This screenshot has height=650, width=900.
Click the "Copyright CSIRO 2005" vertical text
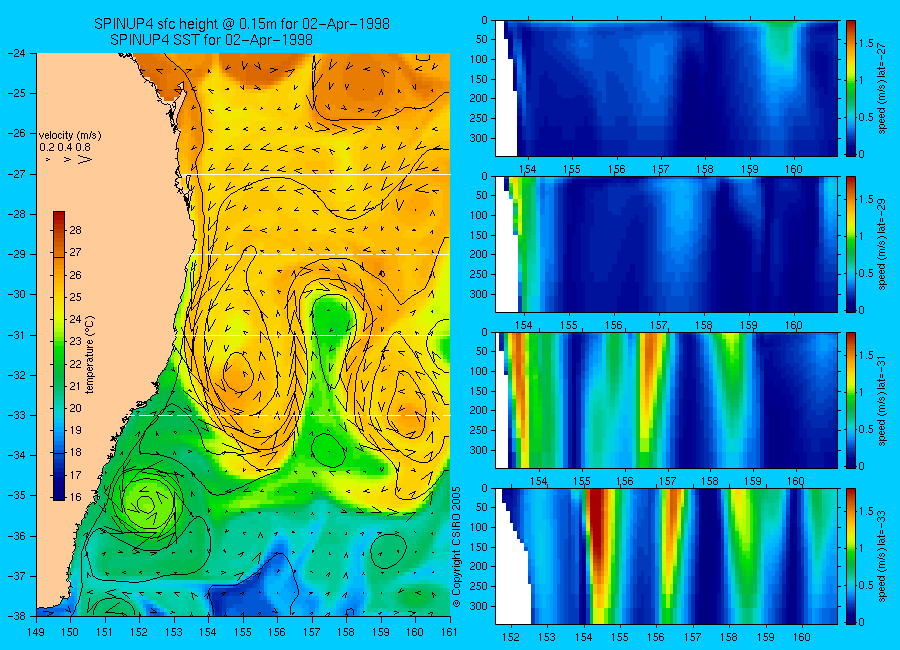(x=456, y=547)
